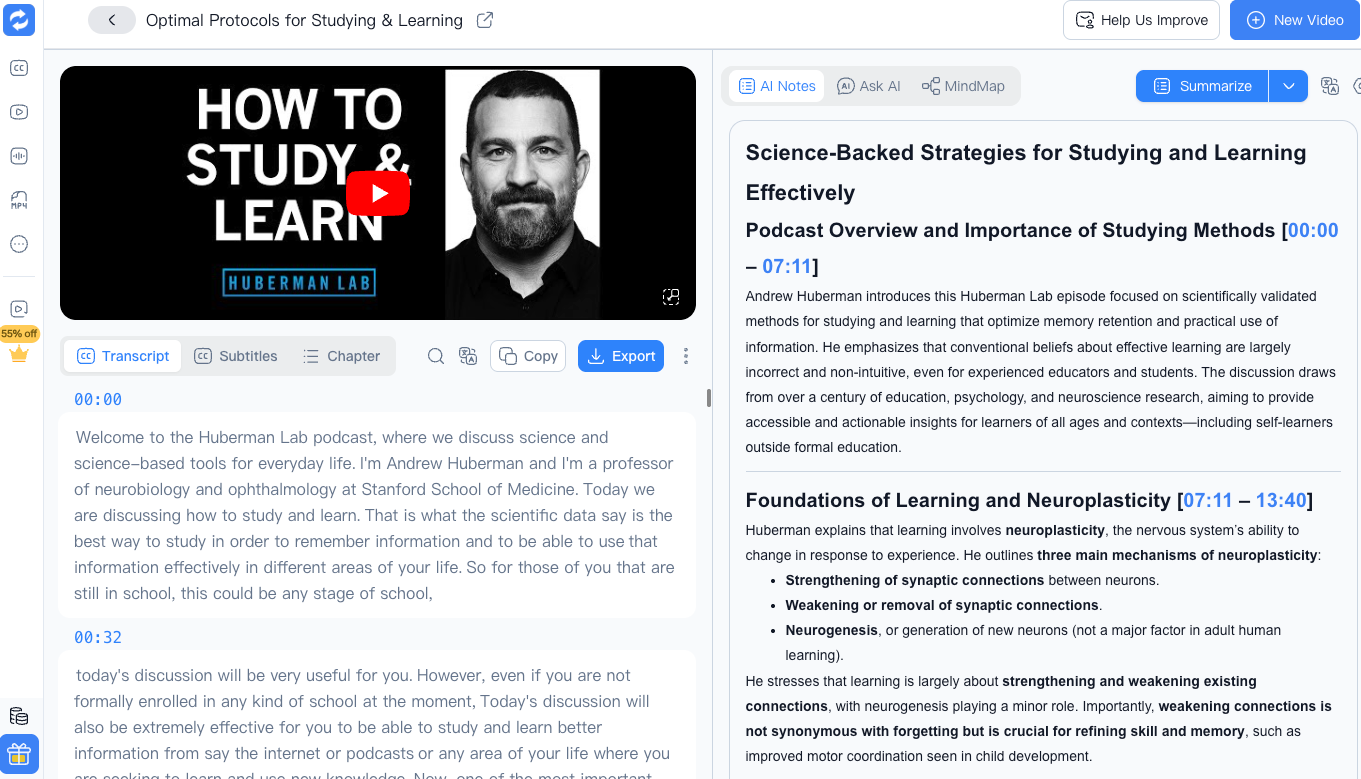Open the MindMap tab
Viewport: 1361px width, 779px height.
963,86
